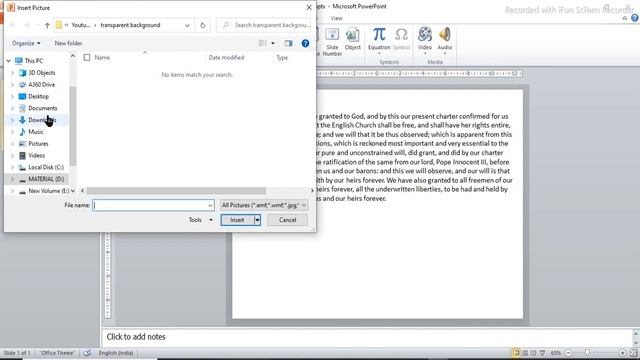Switch to Reading view
Screen dimensions: 640x360
click(x=533, y=353)
